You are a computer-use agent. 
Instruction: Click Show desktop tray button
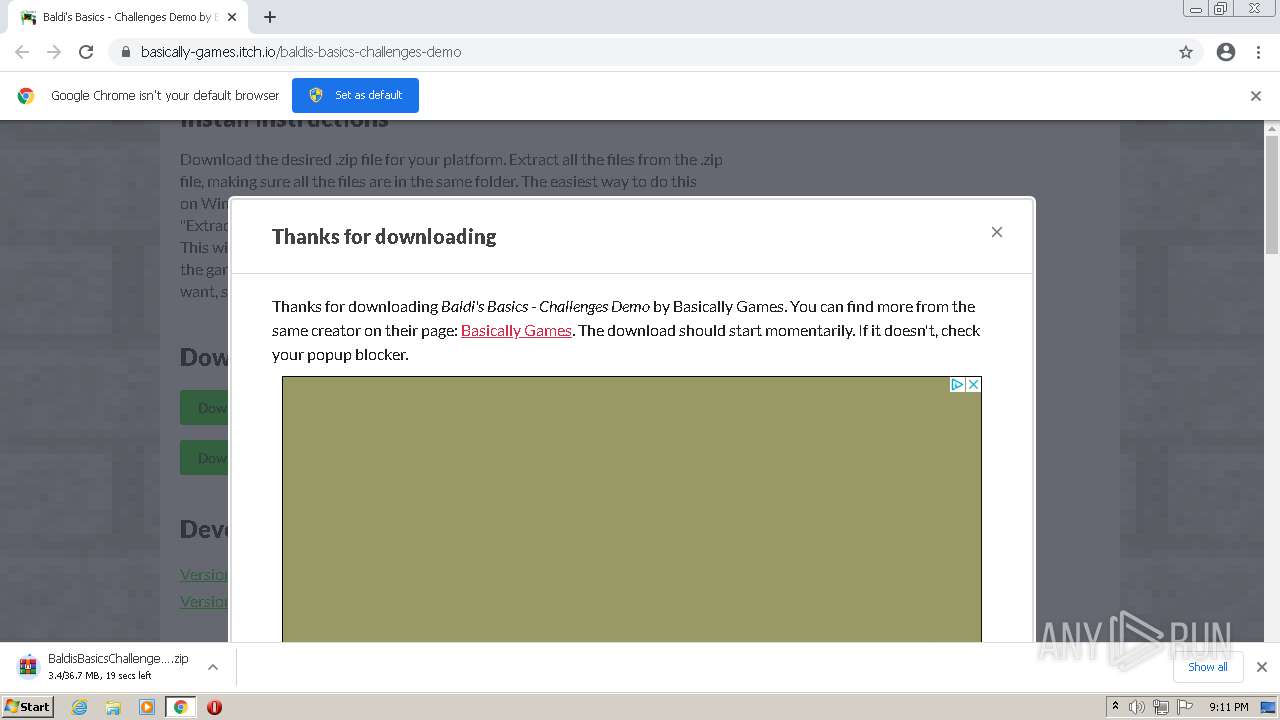coord(1269,707)
